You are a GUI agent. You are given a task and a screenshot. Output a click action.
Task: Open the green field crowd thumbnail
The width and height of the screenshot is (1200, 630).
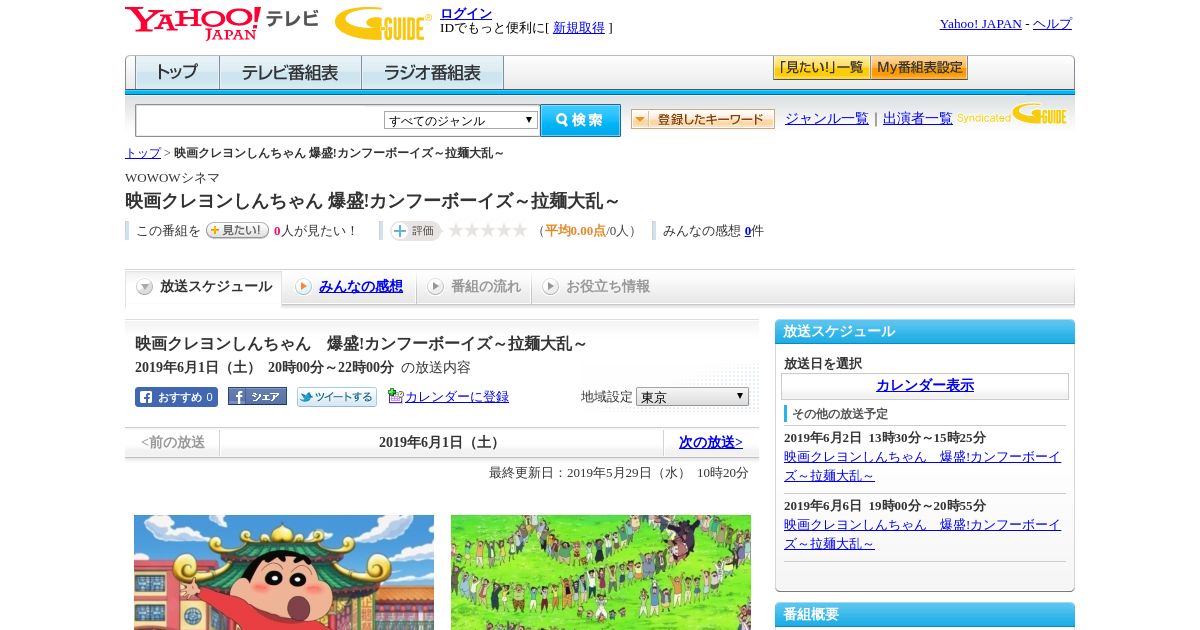(x=601, y=572)
